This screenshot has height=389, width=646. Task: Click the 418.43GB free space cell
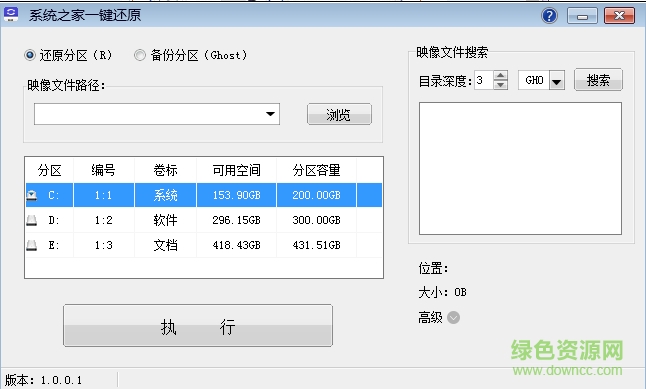click(236, 246)
